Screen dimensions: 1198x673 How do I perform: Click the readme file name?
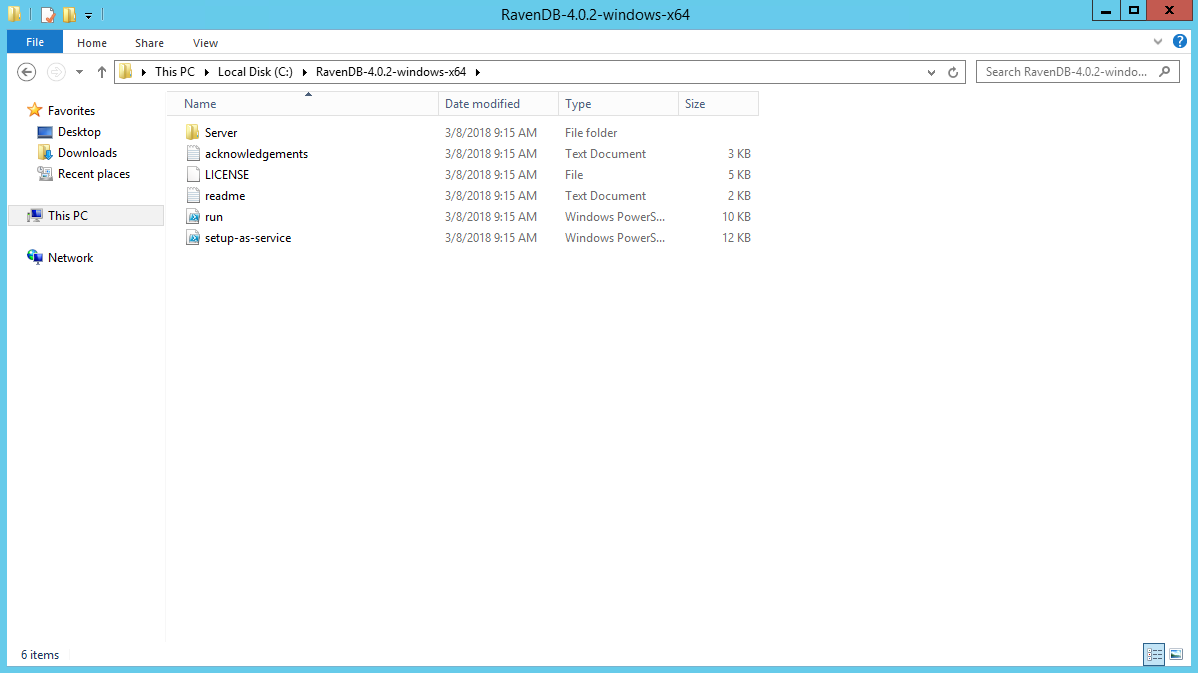[x=225, y=196]
